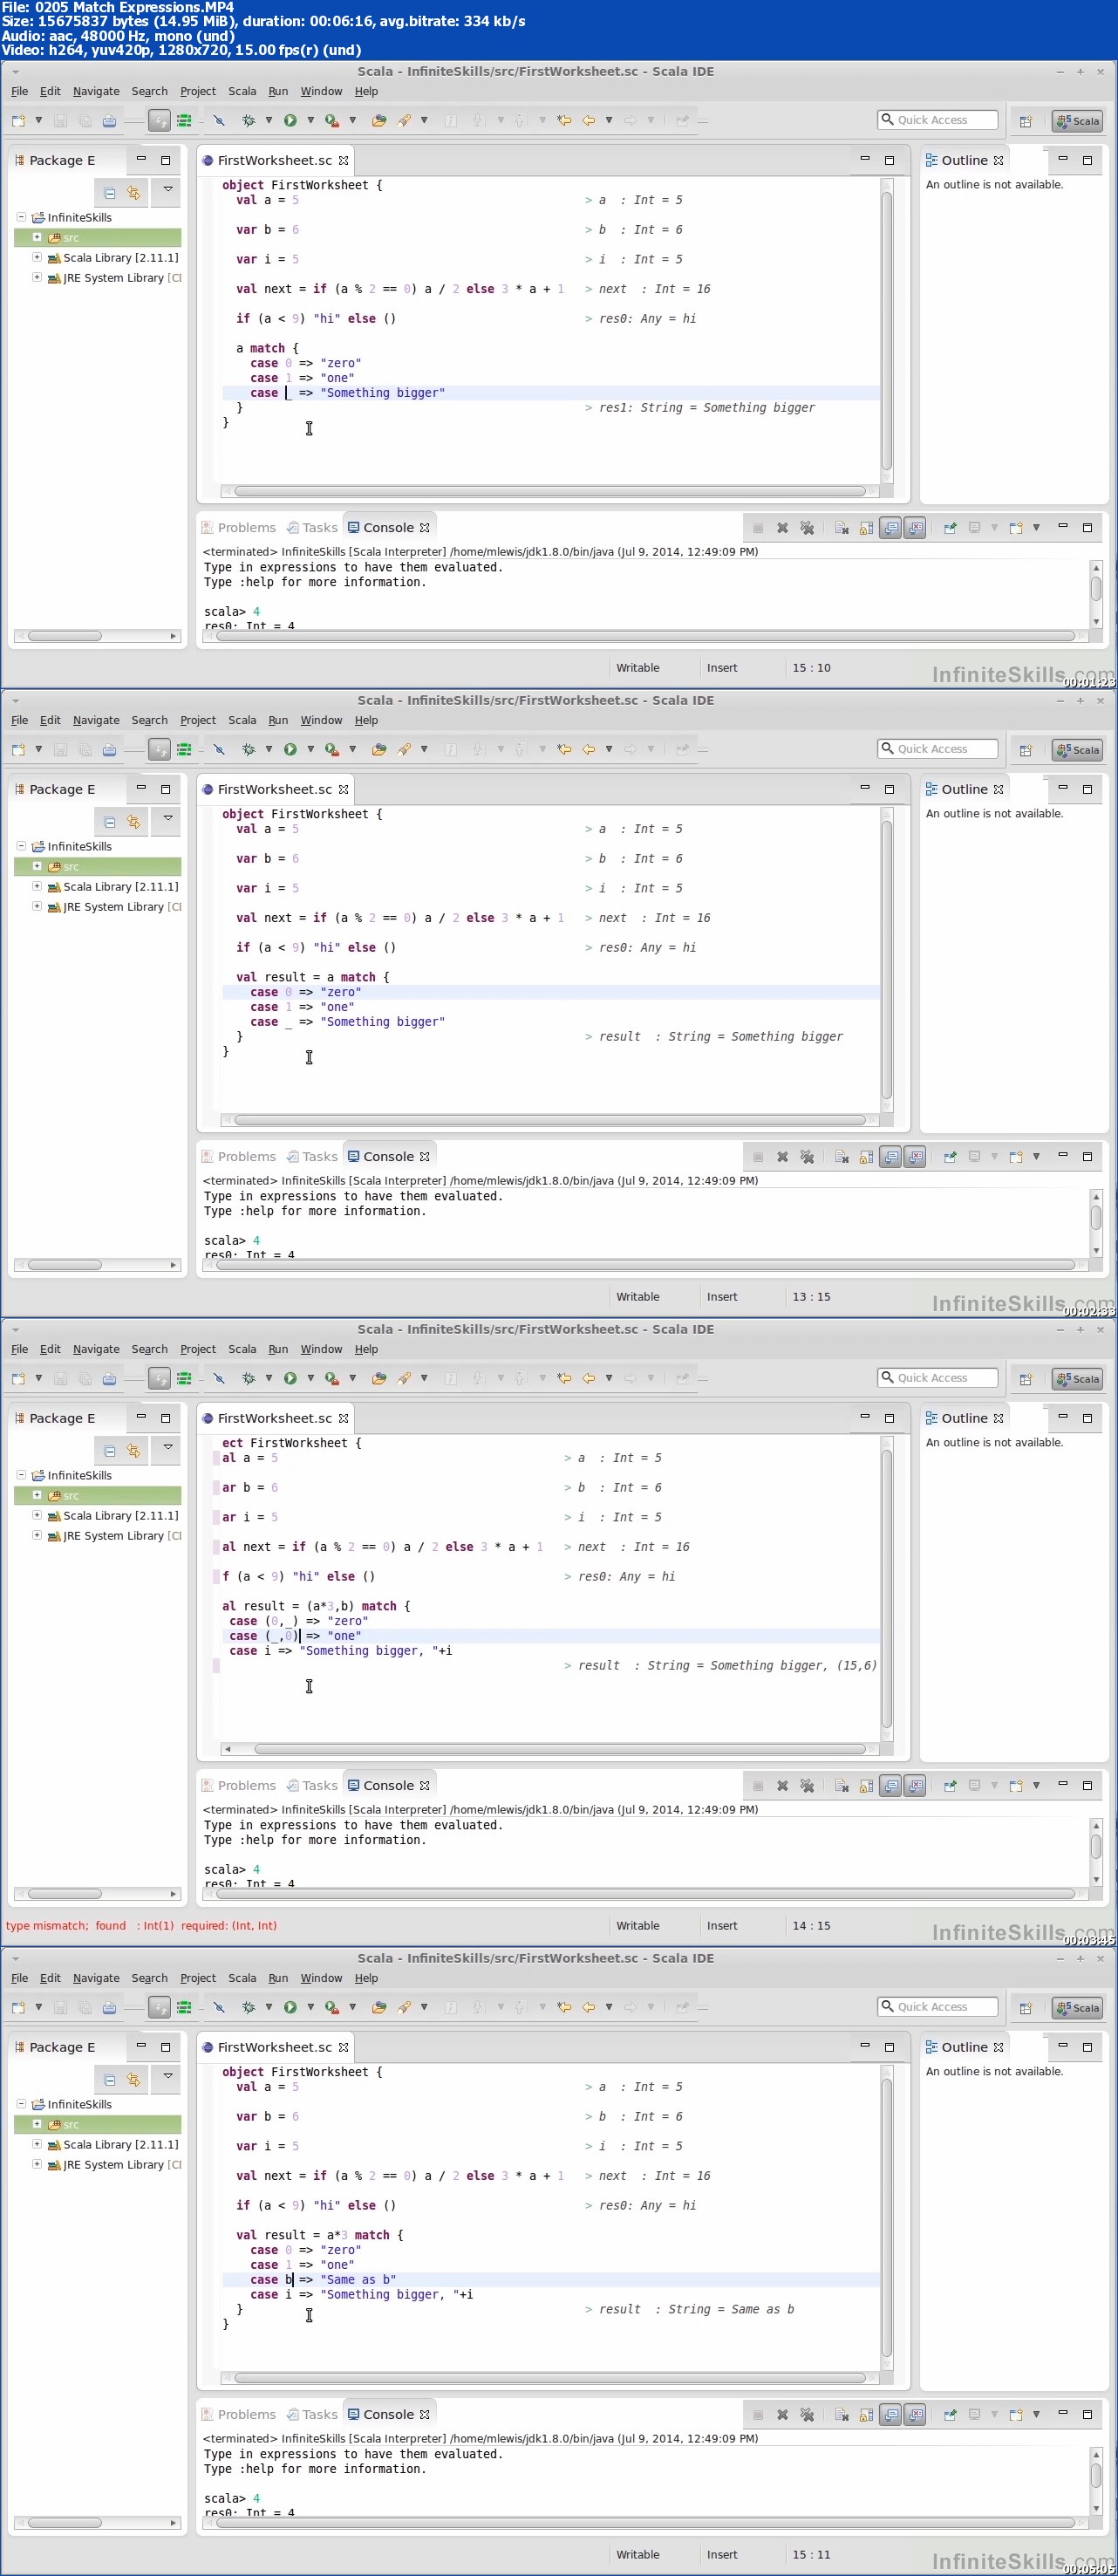The width and height of the screenshot is (1118, 2576).
Task: Click the Open Console icon in the second frame's console toolbar
Action: (x=1015, y=1157)
